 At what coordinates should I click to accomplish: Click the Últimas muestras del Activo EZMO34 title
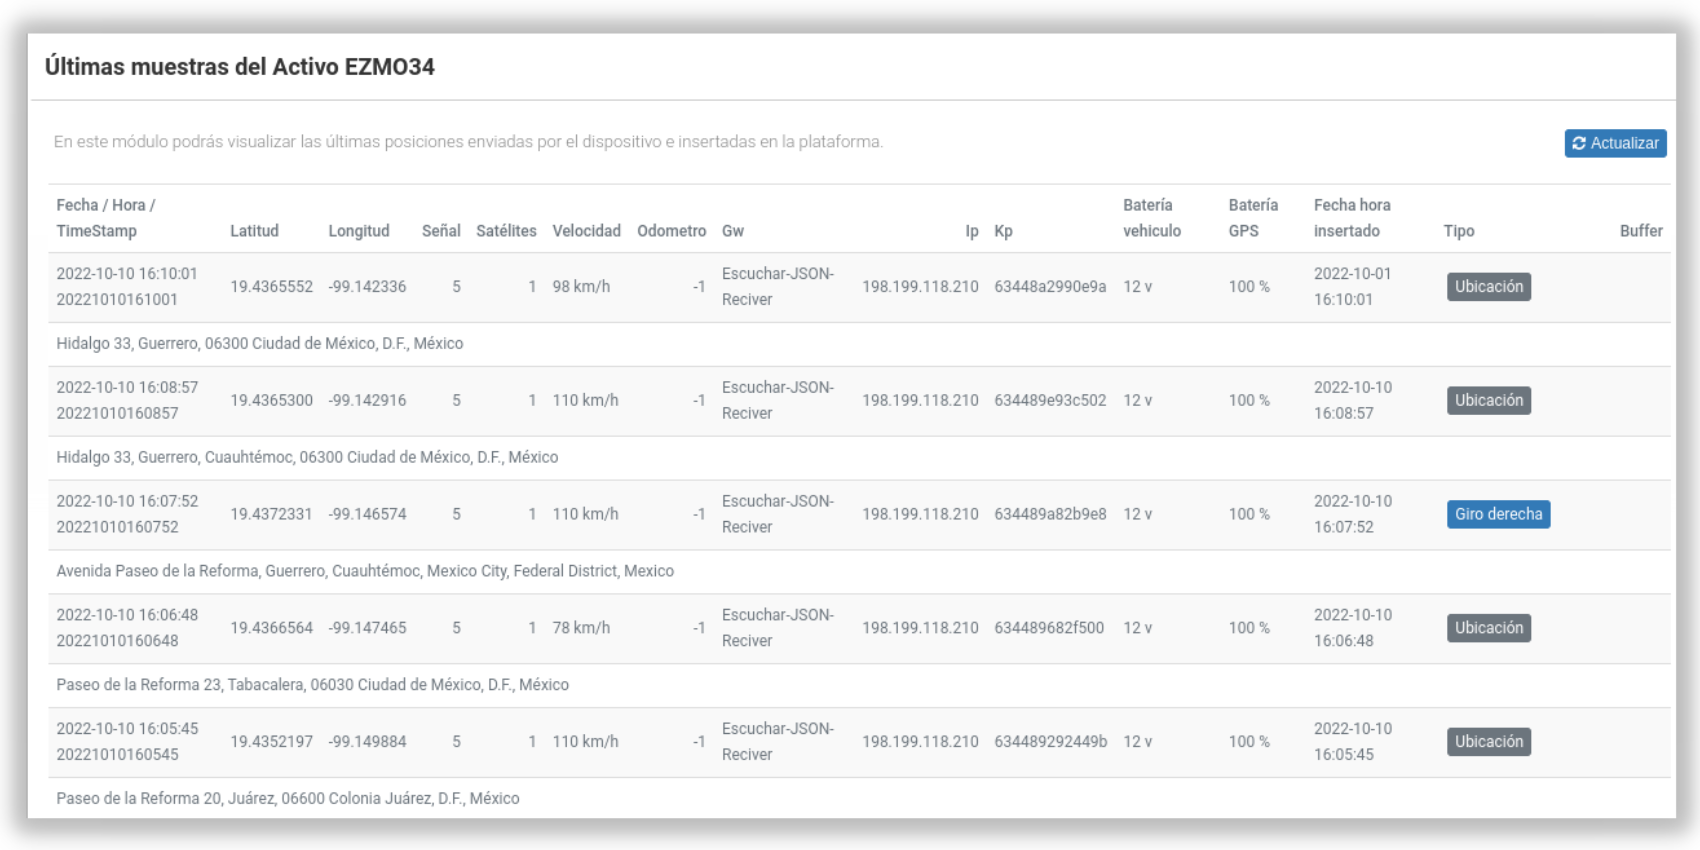pos(240,67)
